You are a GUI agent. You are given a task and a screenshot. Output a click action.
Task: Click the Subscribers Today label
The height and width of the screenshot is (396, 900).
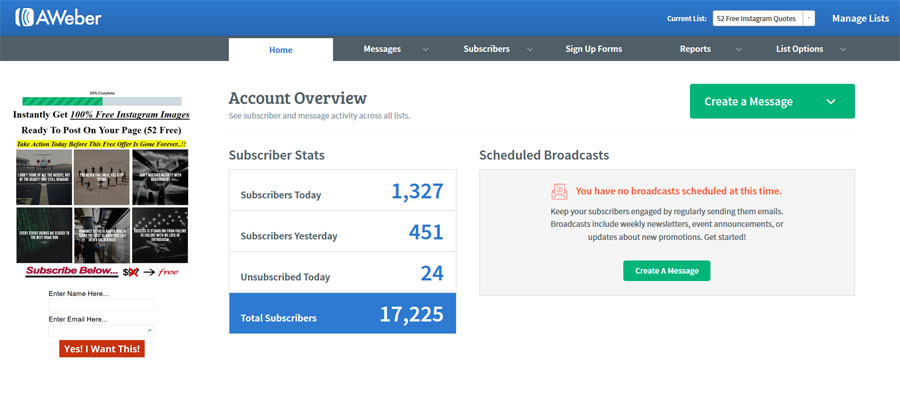[281, 195]
